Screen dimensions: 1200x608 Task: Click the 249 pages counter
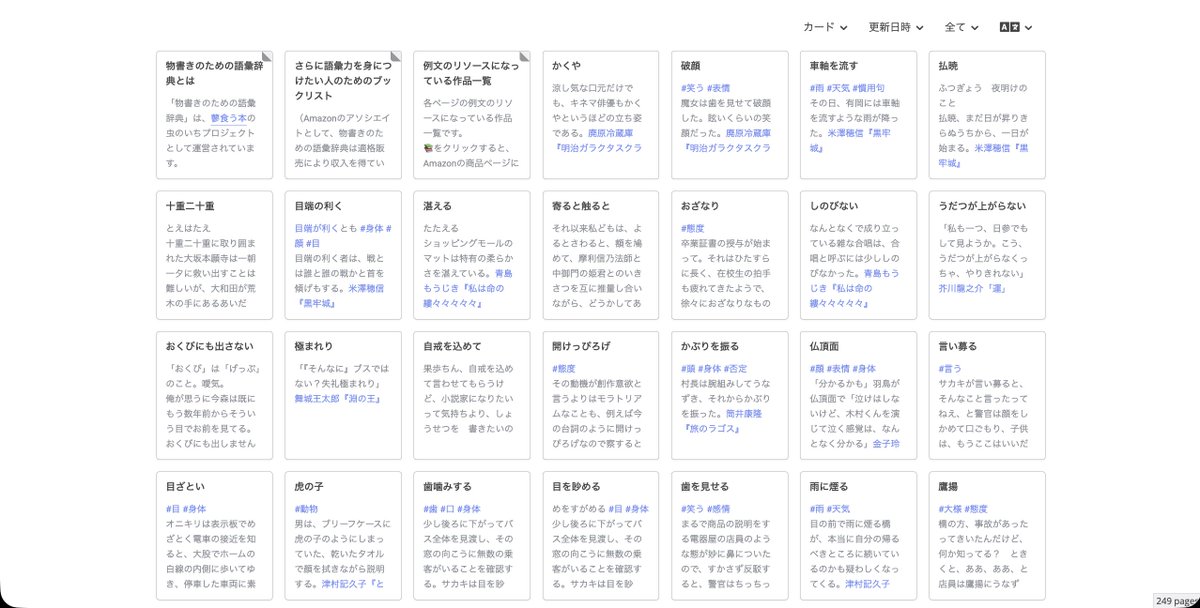[1176, 600]
